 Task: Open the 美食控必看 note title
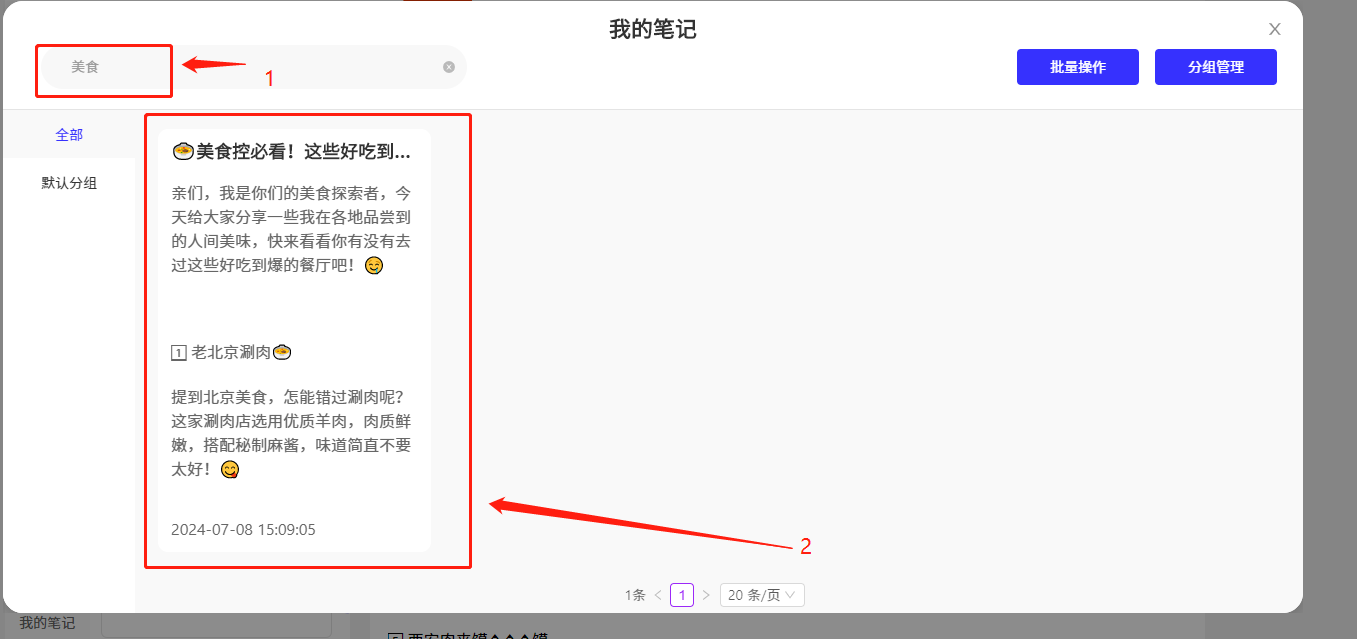(x=302, y=152)
